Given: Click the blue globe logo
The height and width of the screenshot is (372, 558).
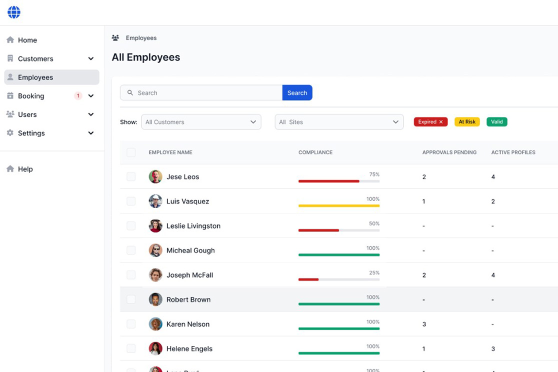Looking at the screenshot, I should pos(14,12).
